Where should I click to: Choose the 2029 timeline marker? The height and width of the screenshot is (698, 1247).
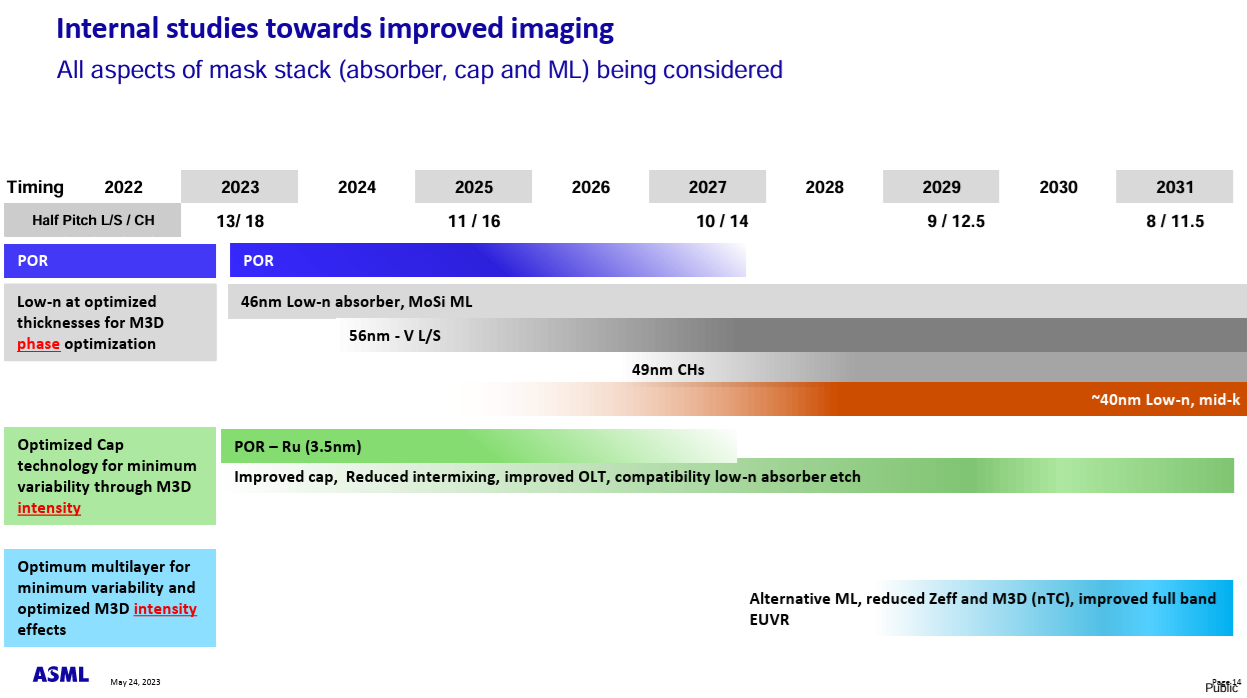(x=941, y=187)
